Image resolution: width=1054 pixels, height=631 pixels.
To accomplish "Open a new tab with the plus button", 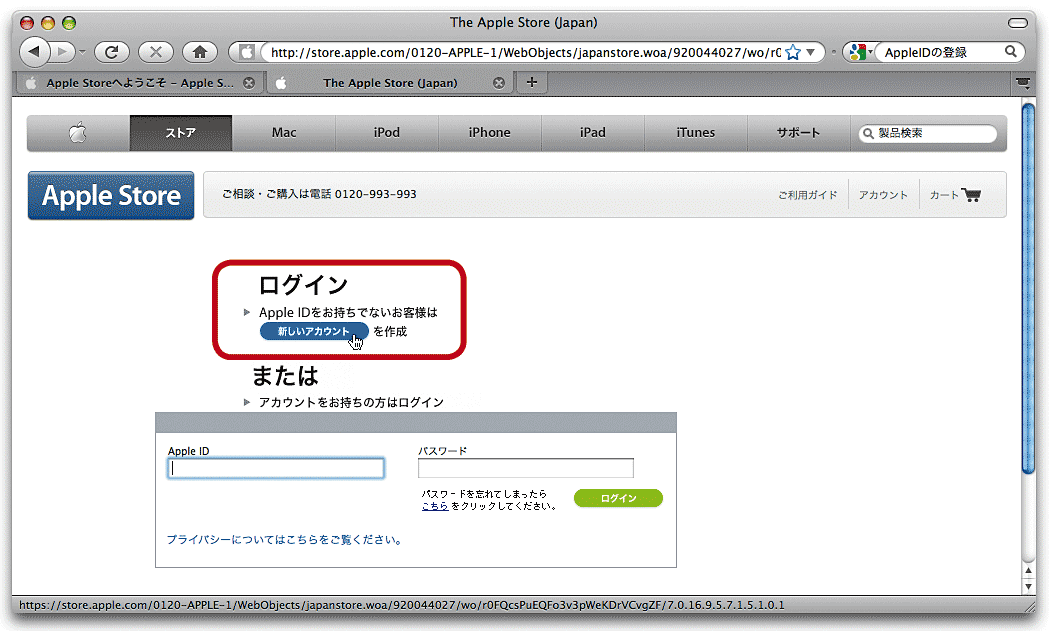I will tap(532, 82).
